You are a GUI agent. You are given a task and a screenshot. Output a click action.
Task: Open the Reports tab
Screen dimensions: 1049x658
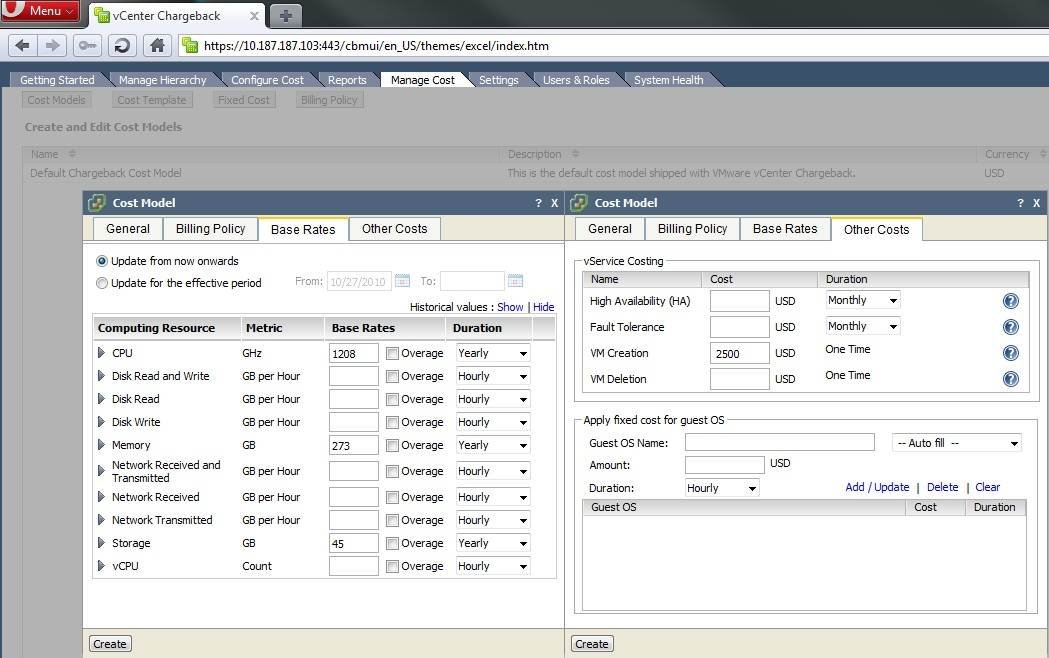(347, 80)
